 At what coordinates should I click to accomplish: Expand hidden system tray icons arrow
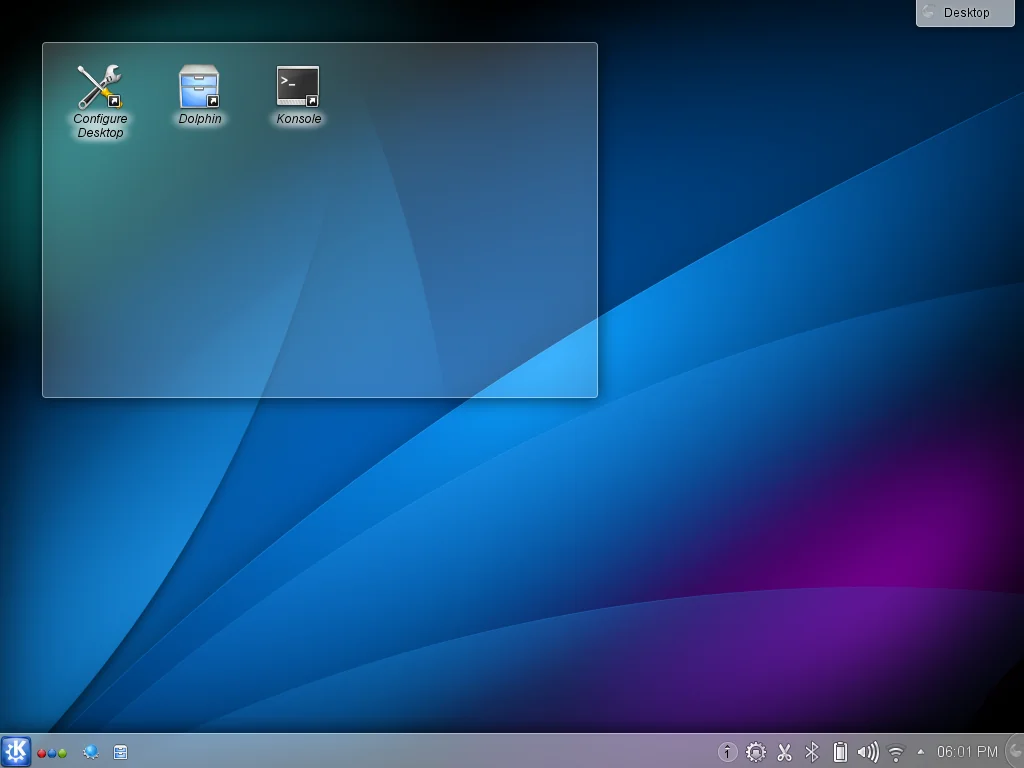[920, 752]
